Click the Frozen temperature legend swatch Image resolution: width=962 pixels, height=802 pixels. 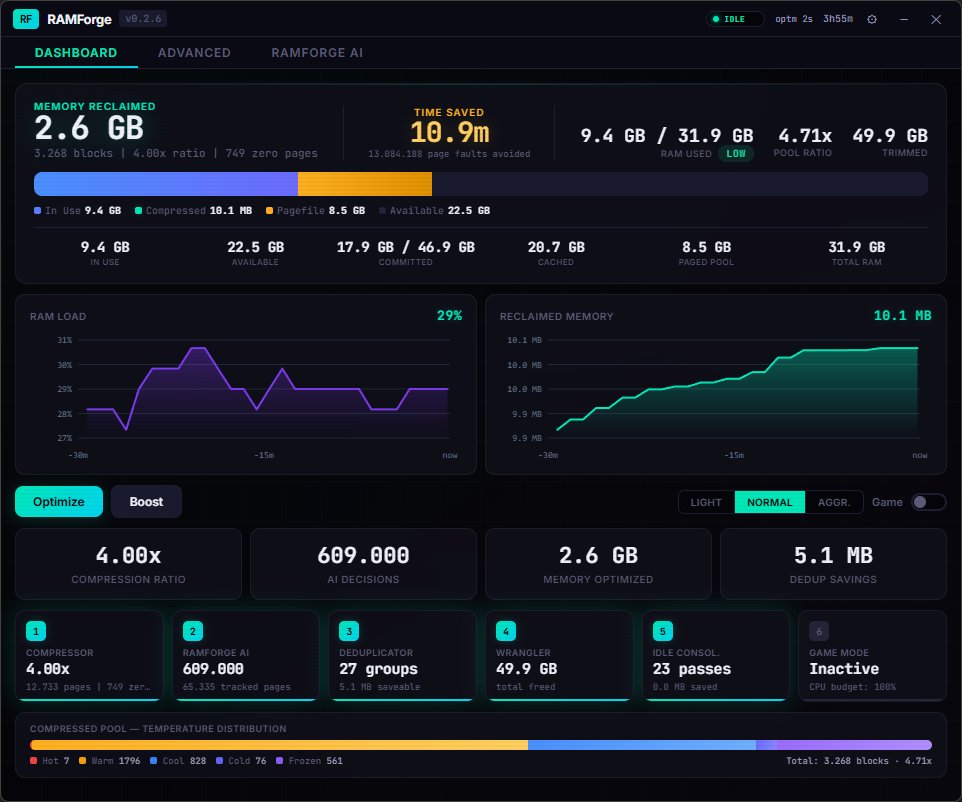tap(279, 760)
